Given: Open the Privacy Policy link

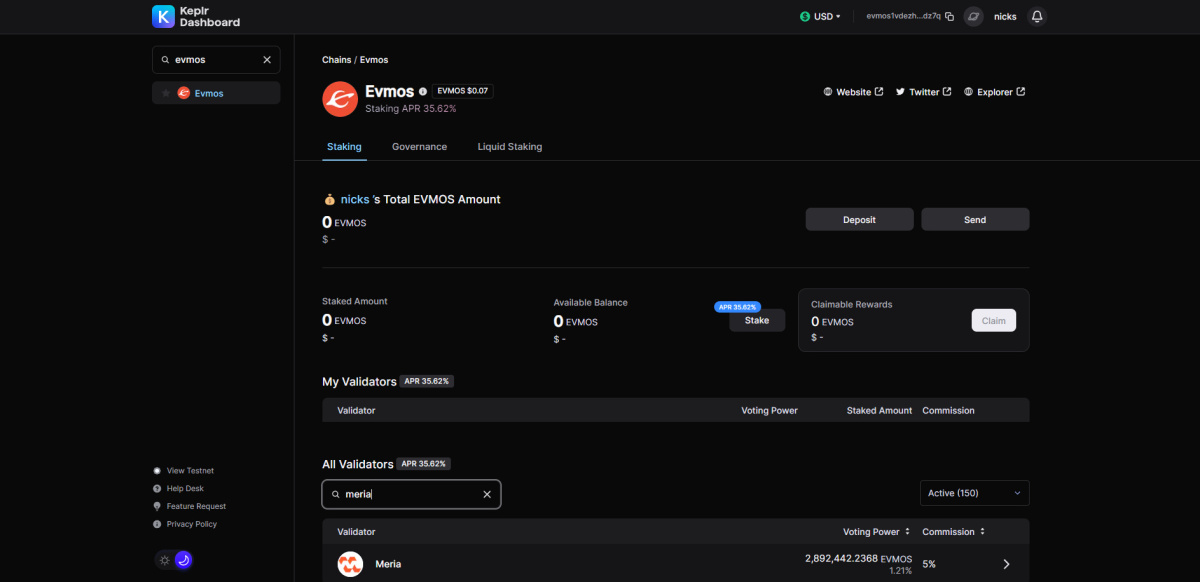Looking at the screenshot, I should click(x=184, y=524).
